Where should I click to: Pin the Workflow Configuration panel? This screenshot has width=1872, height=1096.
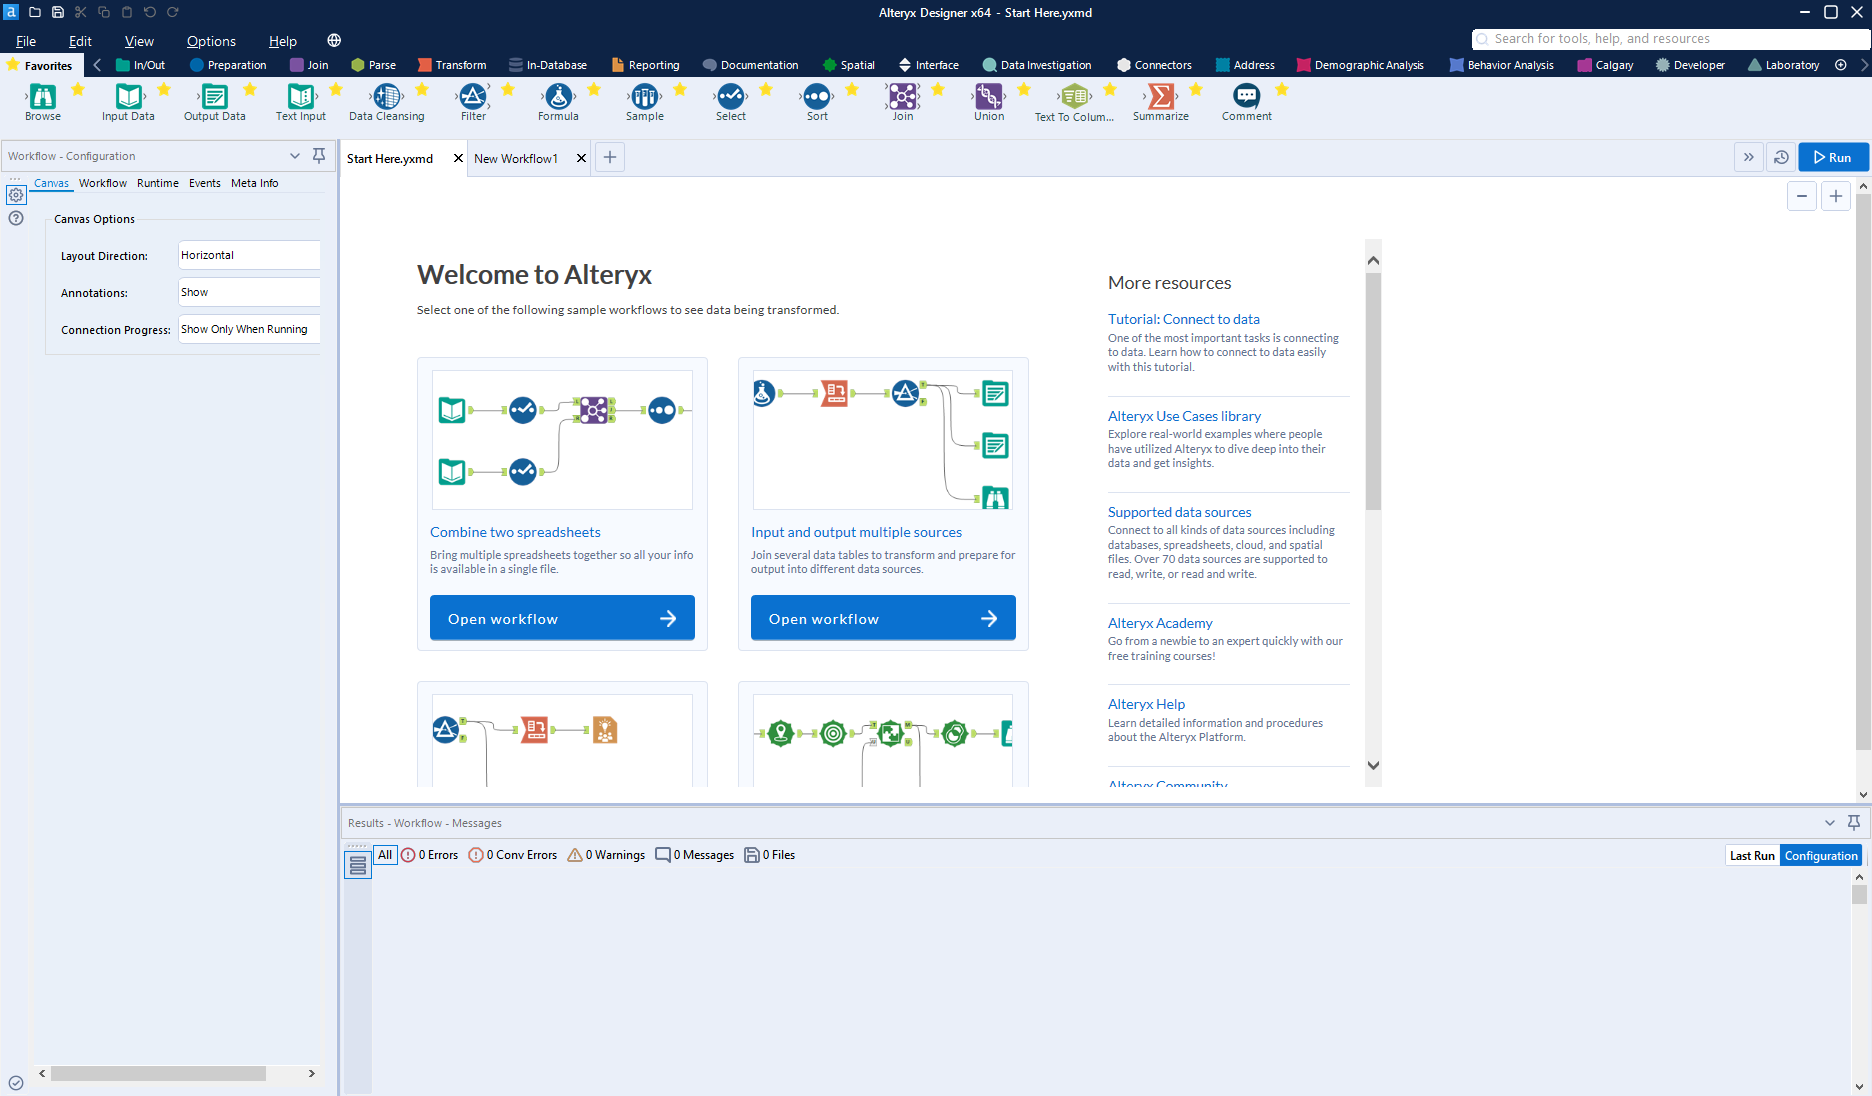pos(318,155)
